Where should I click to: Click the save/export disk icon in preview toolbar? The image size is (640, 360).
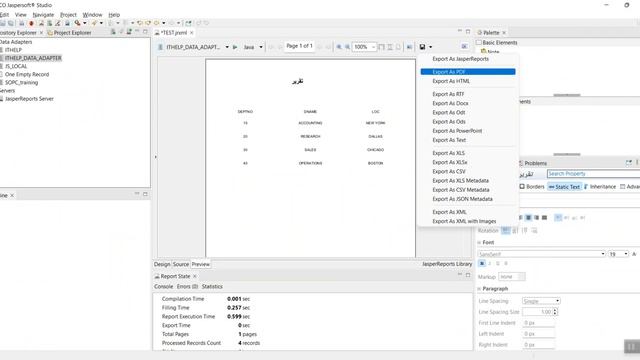422,47
